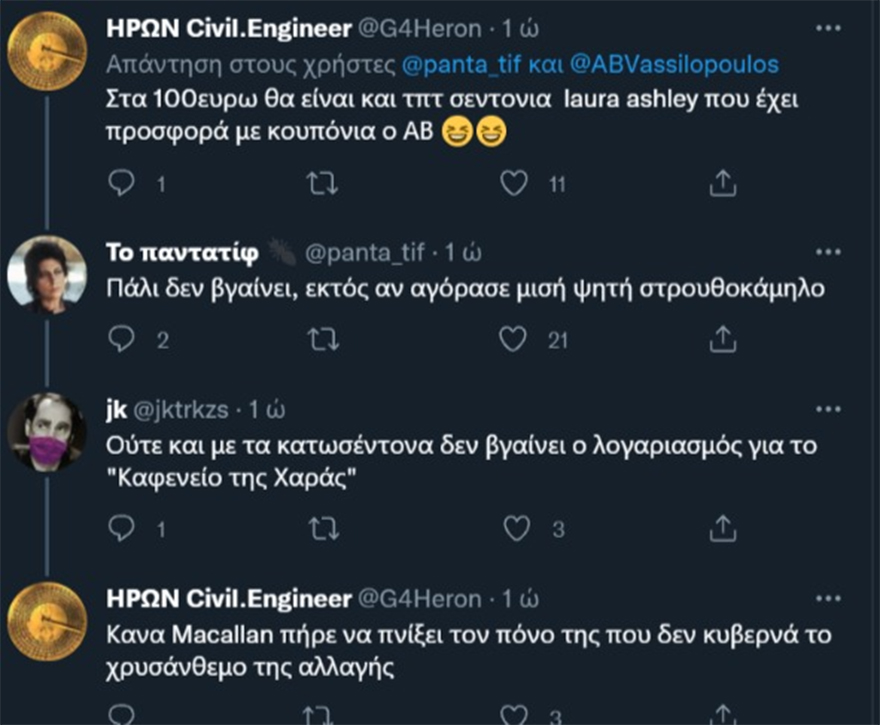The image size is (880, 725).
Task: View Το πανταtίφ's profile photo
Action: [x=46, y=275]
